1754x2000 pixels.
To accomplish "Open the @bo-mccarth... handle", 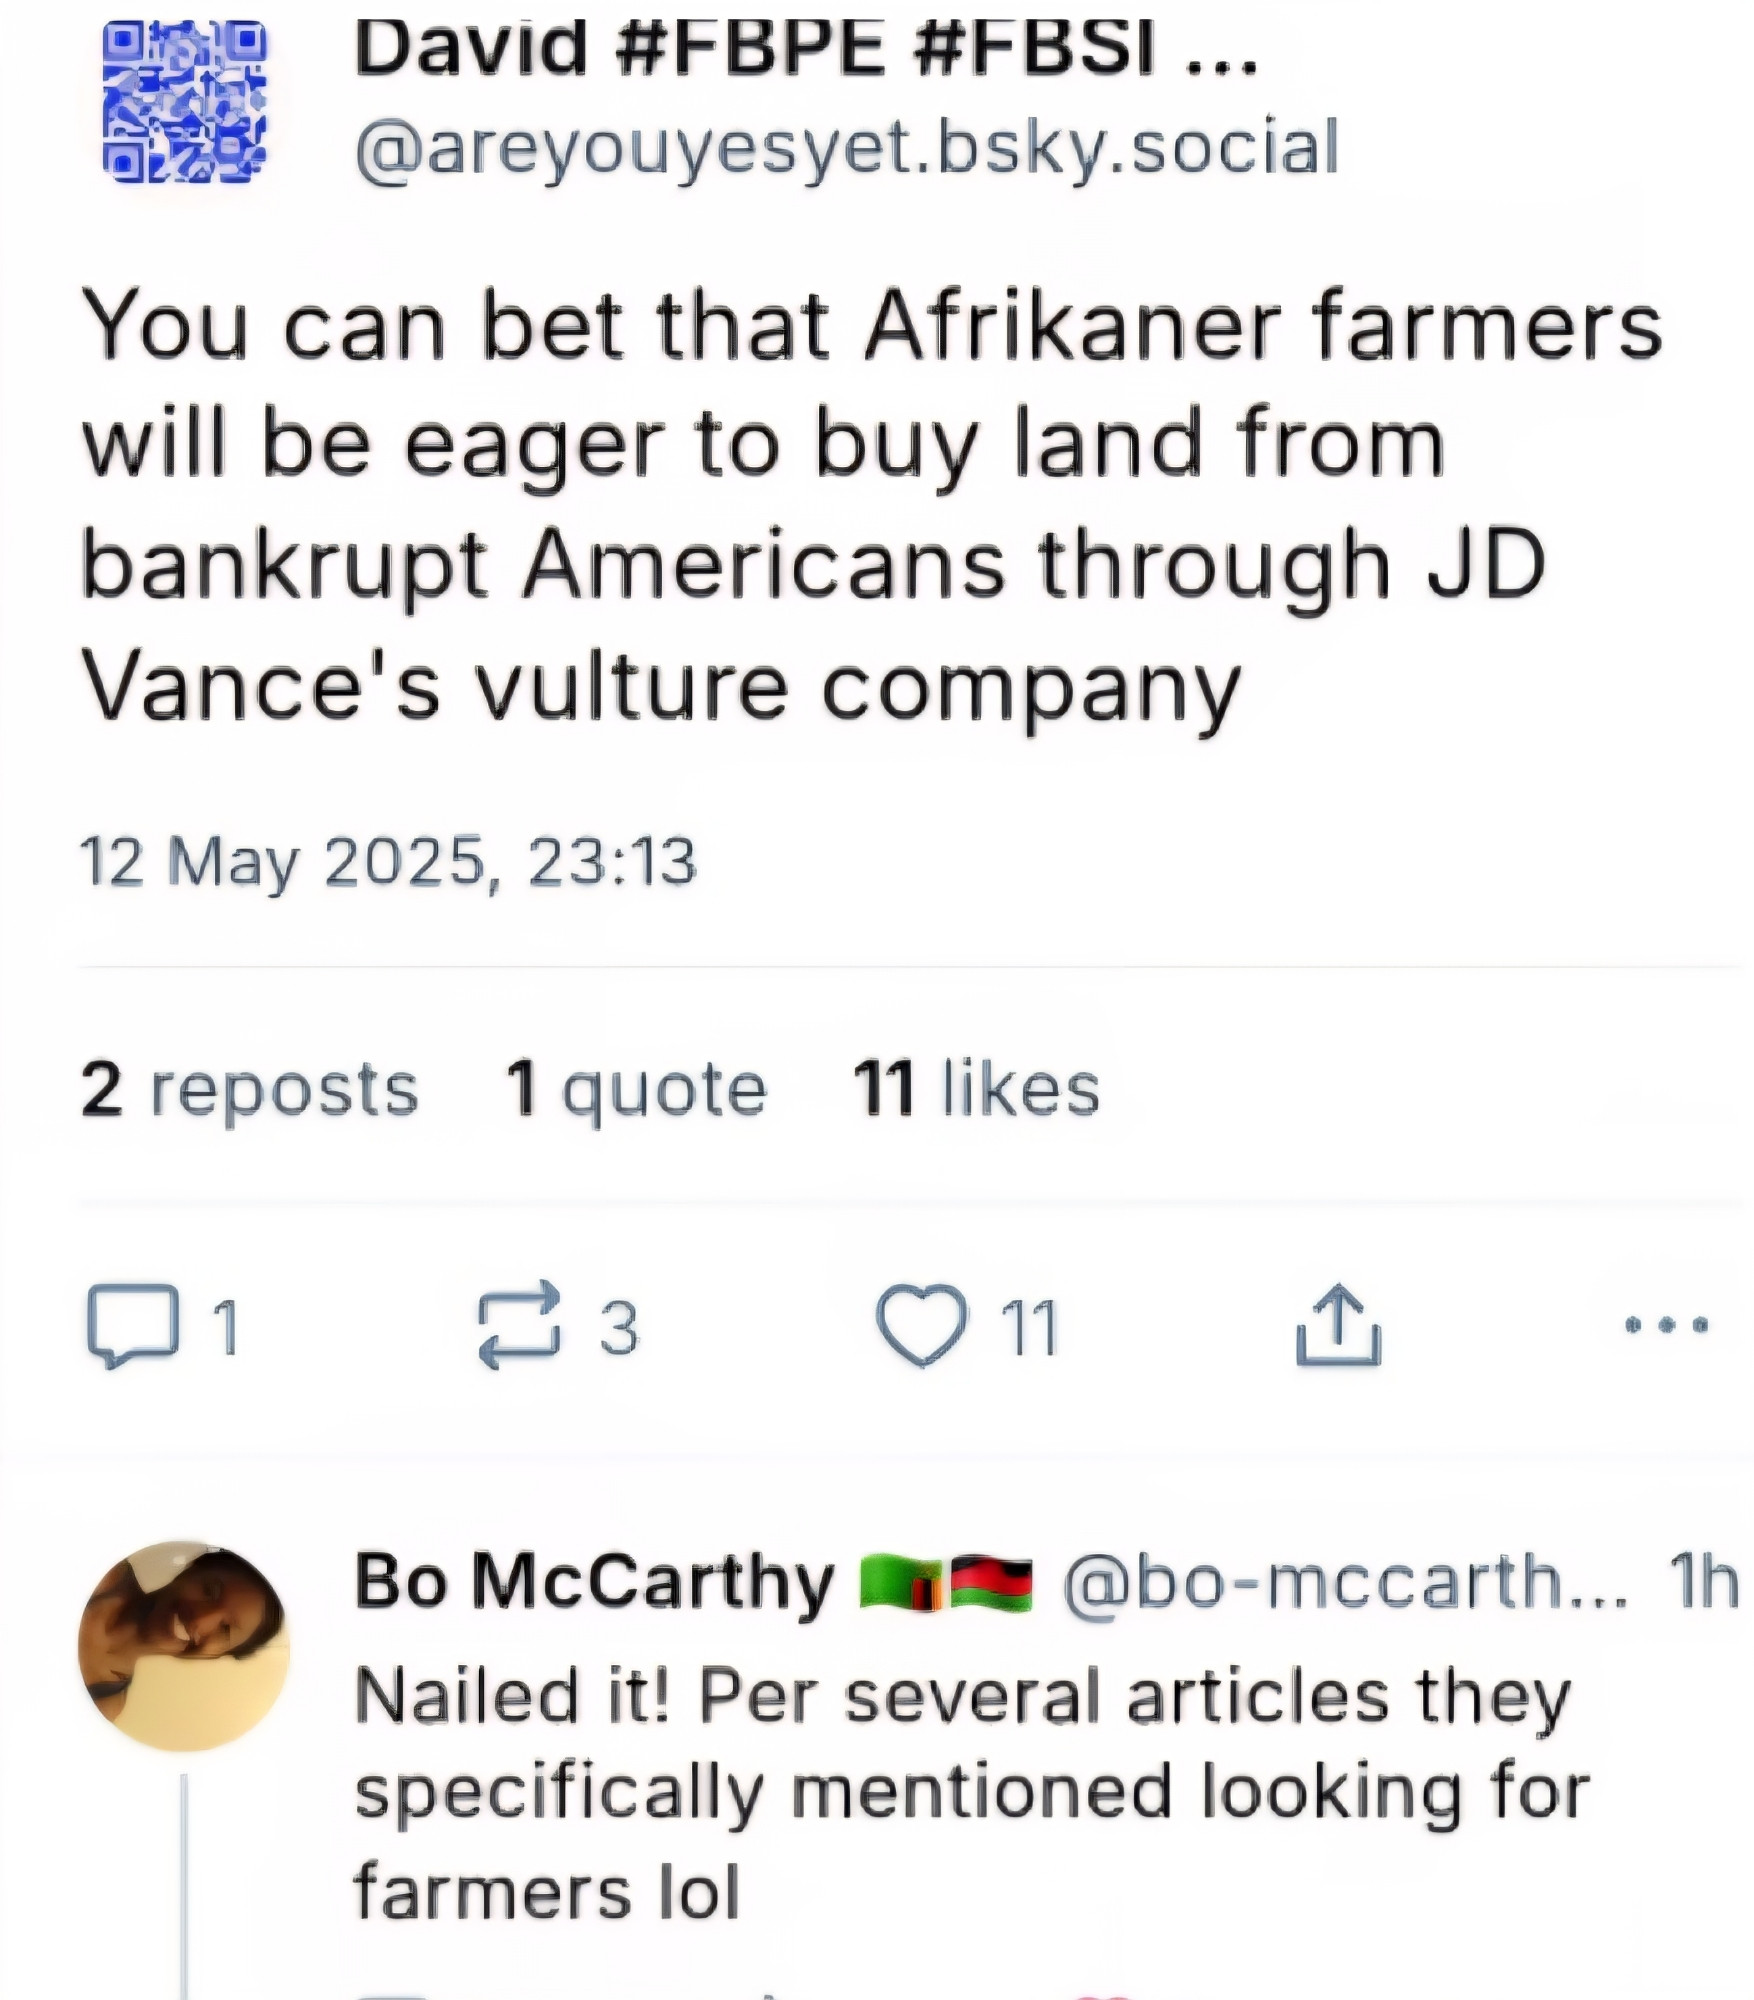I will click(1345, 1582).
